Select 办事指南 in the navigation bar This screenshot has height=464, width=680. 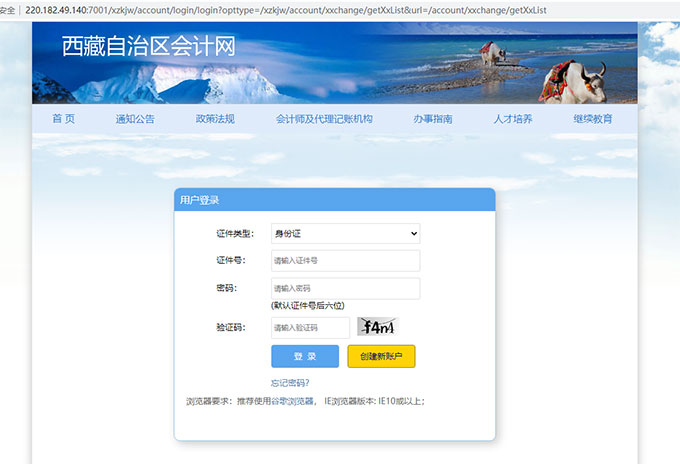click(433, 119)
